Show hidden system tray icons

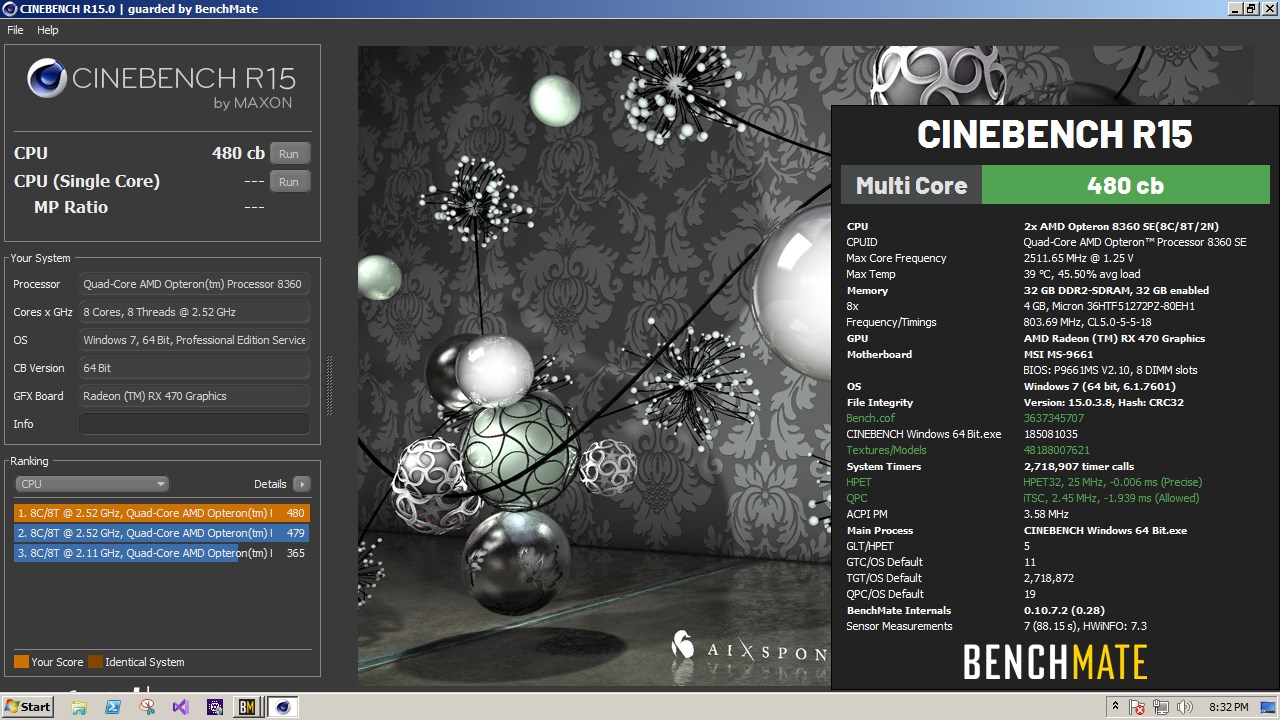[x=1115, y=707]
